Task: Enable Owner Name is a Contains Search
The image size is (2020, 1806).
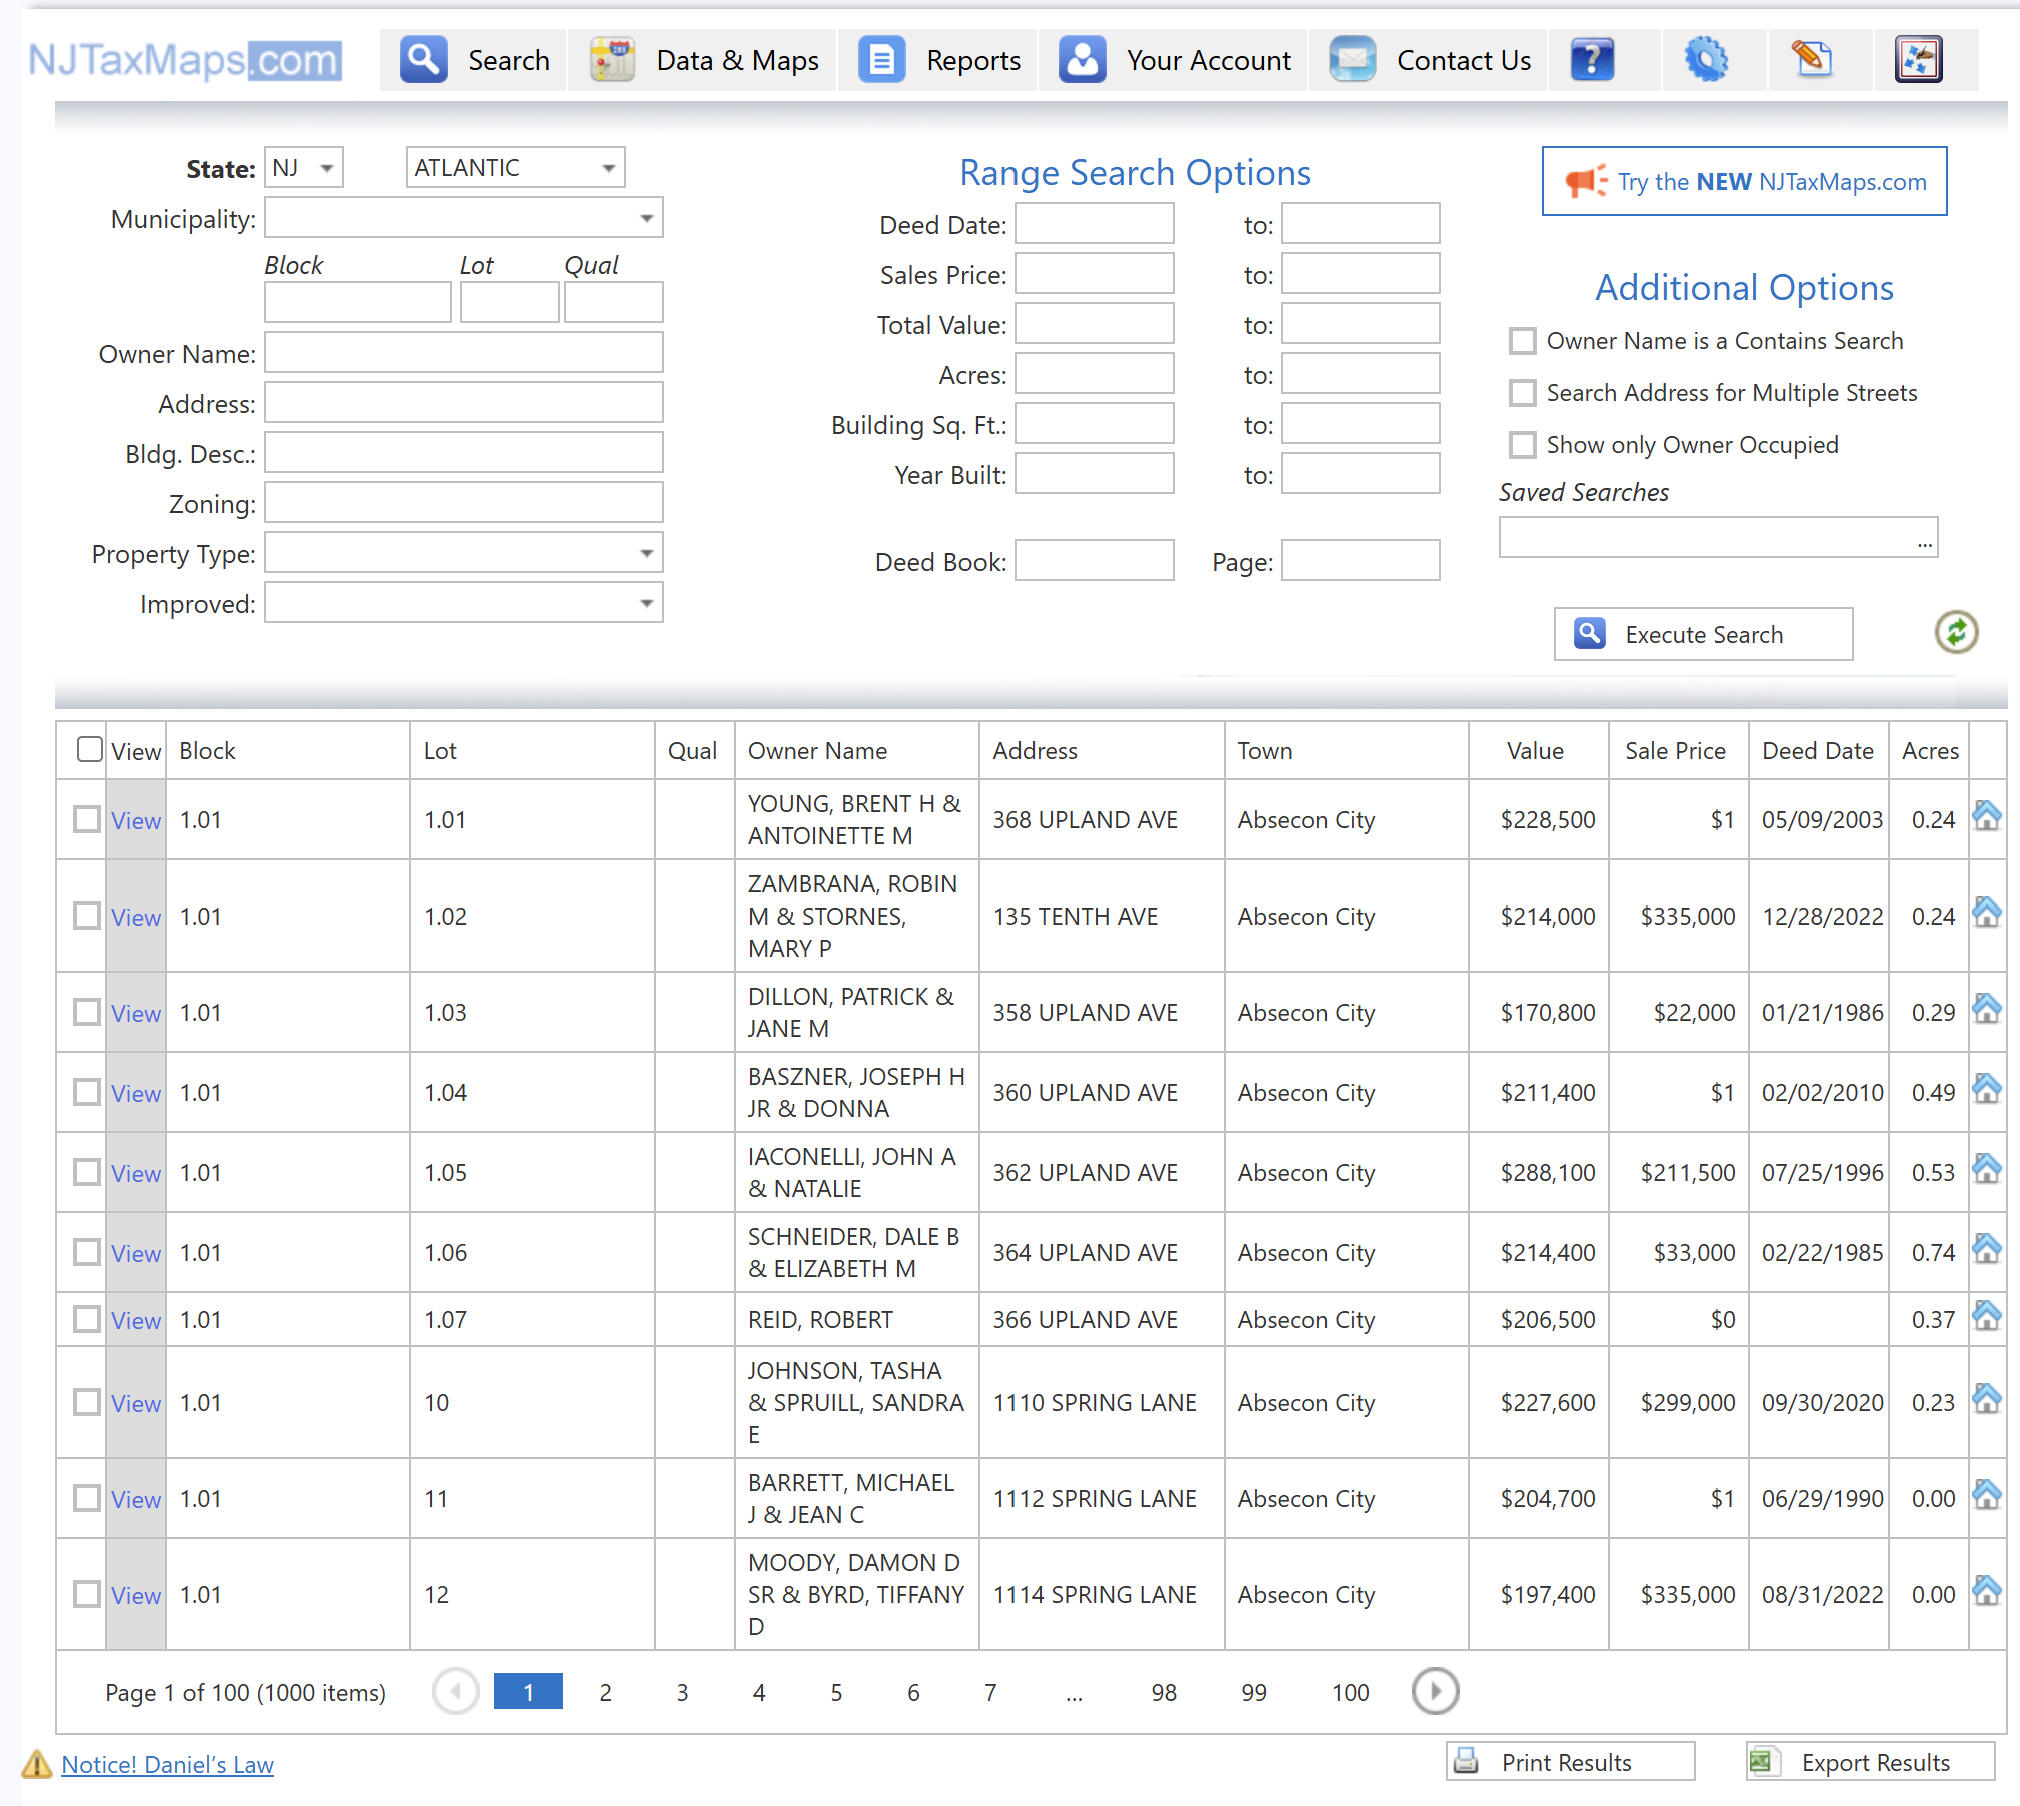Action: [x=1523, y=341]
